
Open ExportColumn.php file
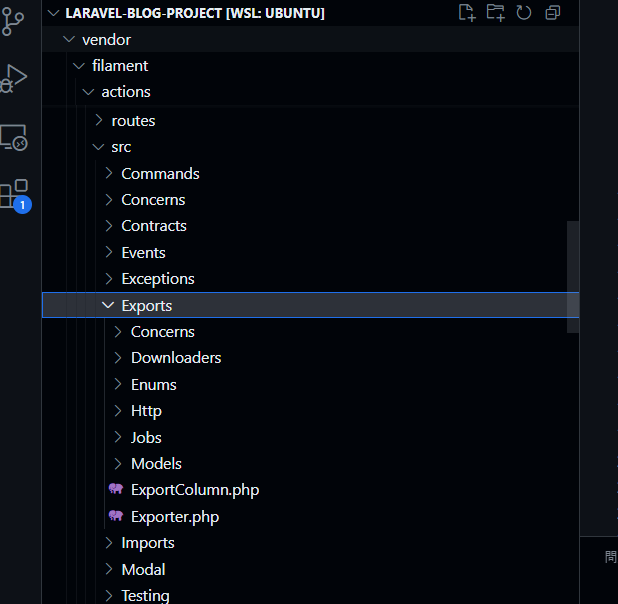(310, 490)
